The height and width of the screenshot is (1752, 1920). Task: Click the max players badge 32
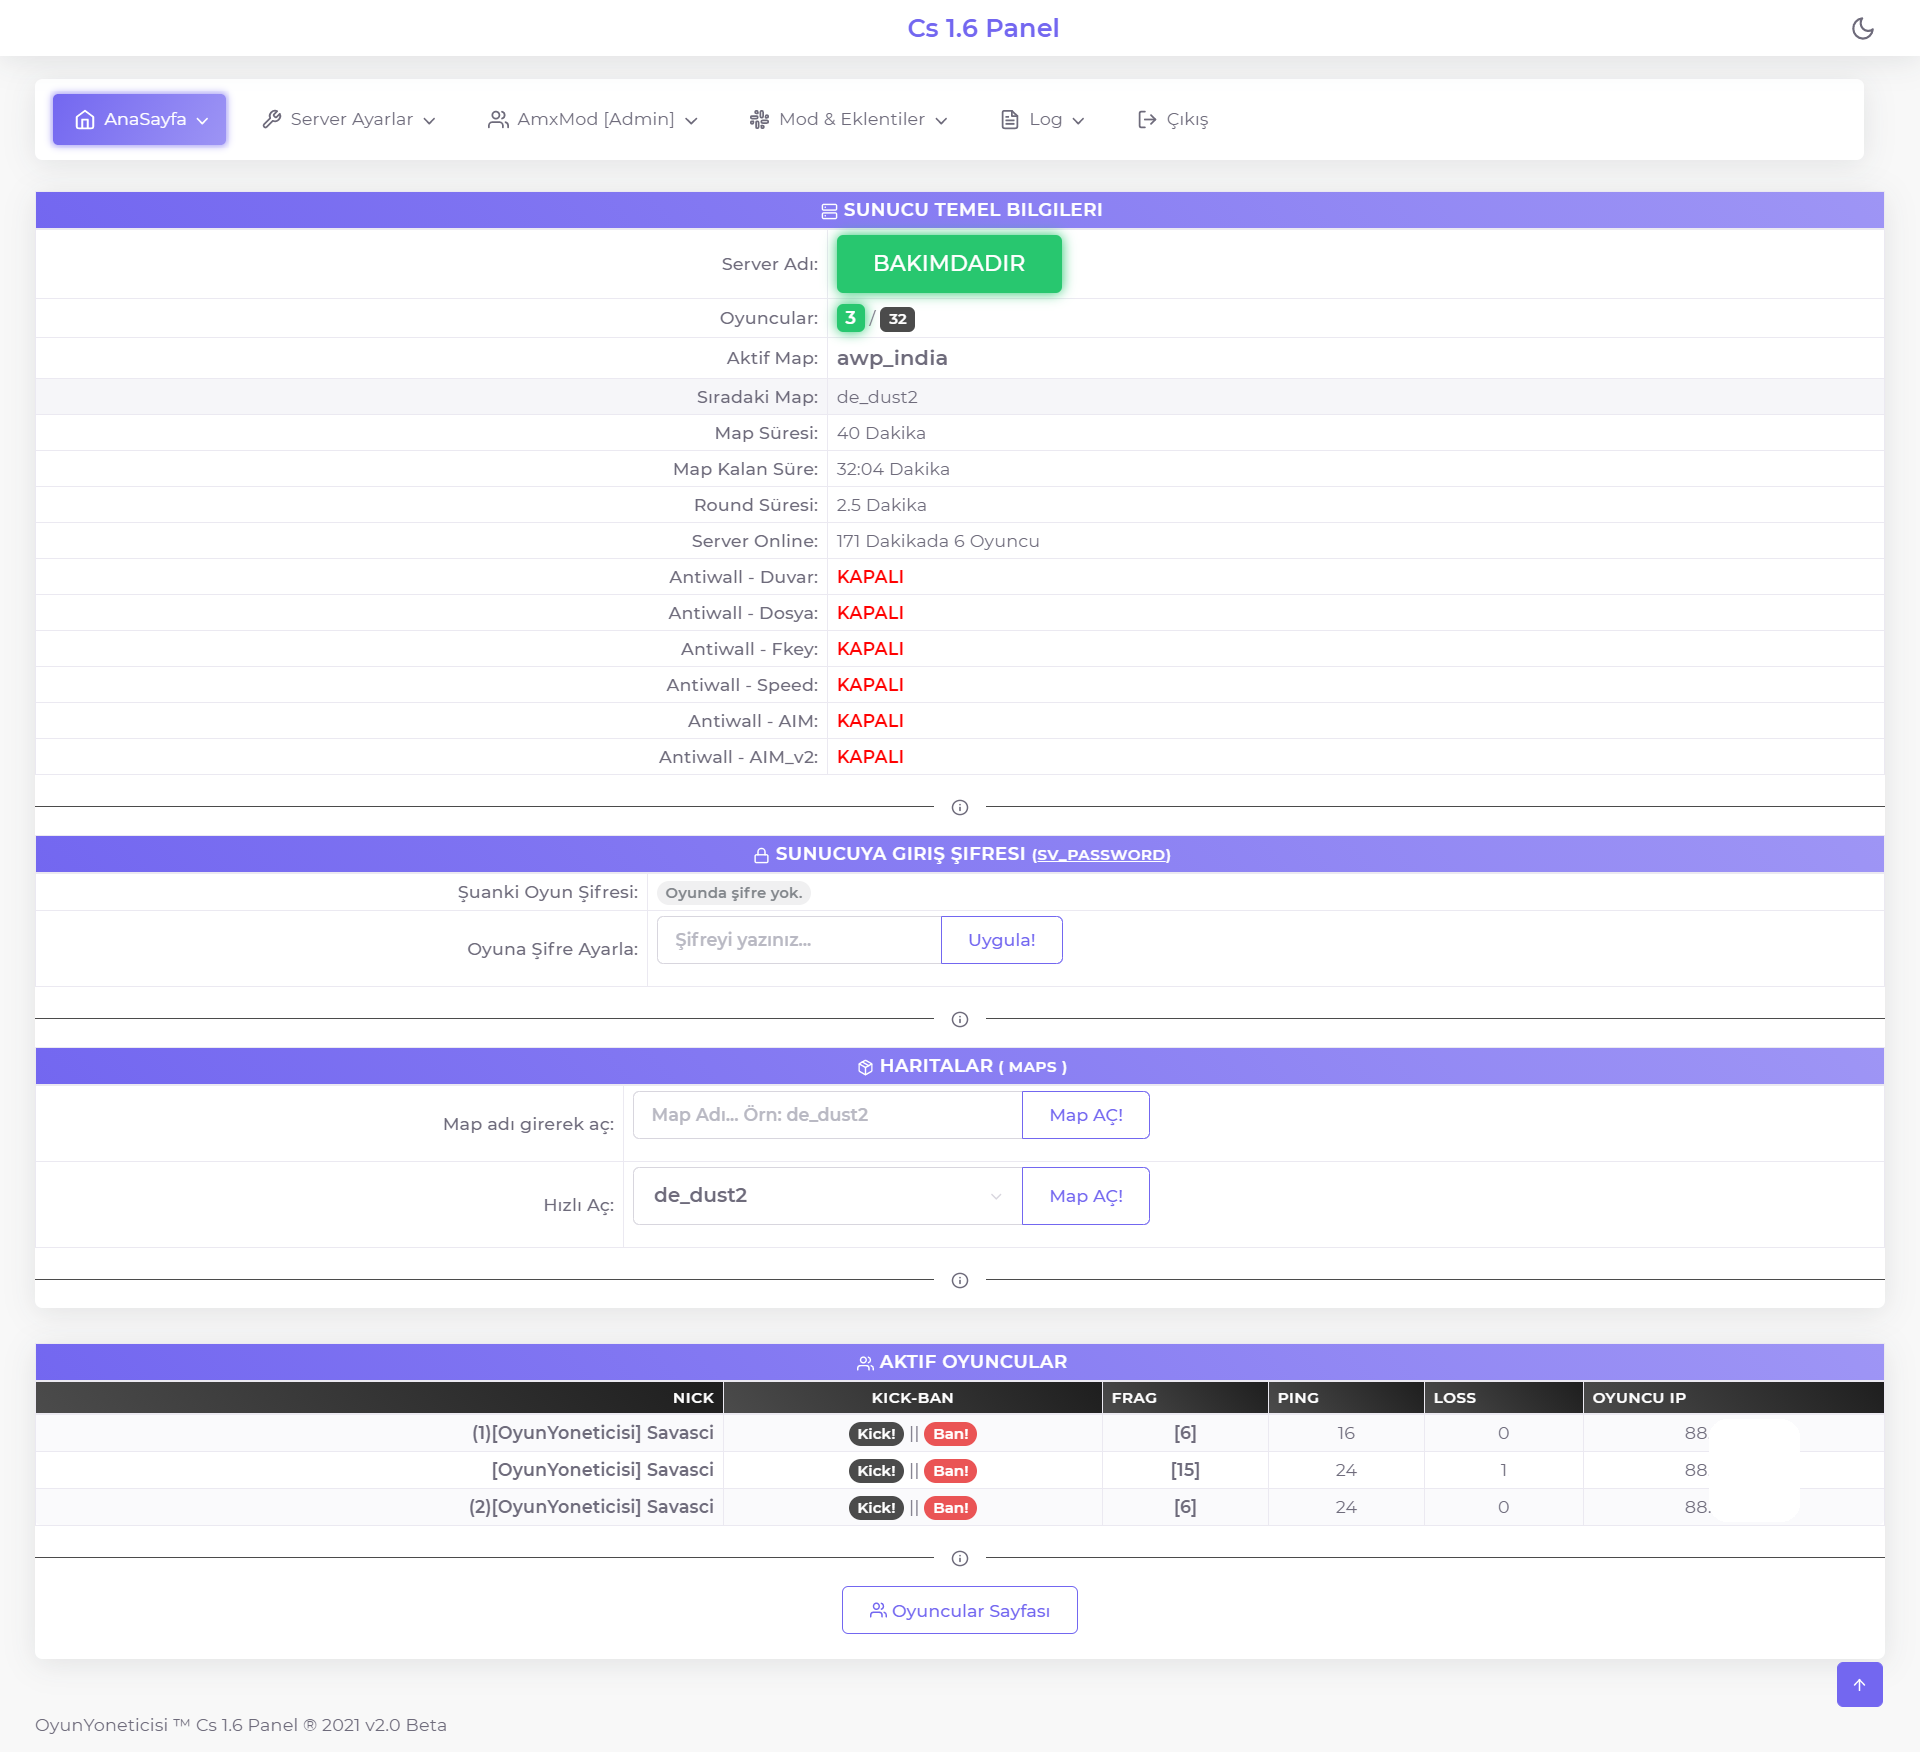pyautogui.click(x=898, y=319)
